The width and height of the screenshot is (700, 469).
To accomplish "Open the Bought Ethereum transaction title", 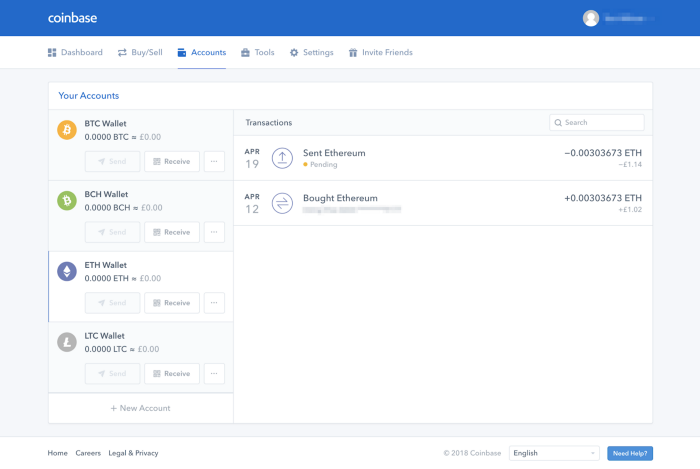I will [340, 198].
